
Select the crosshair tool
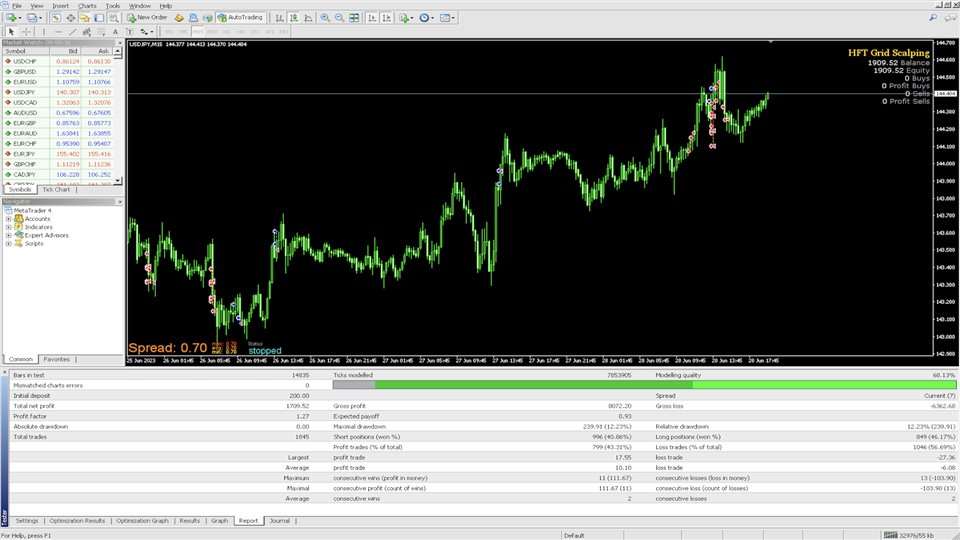[x=26, y=31]
